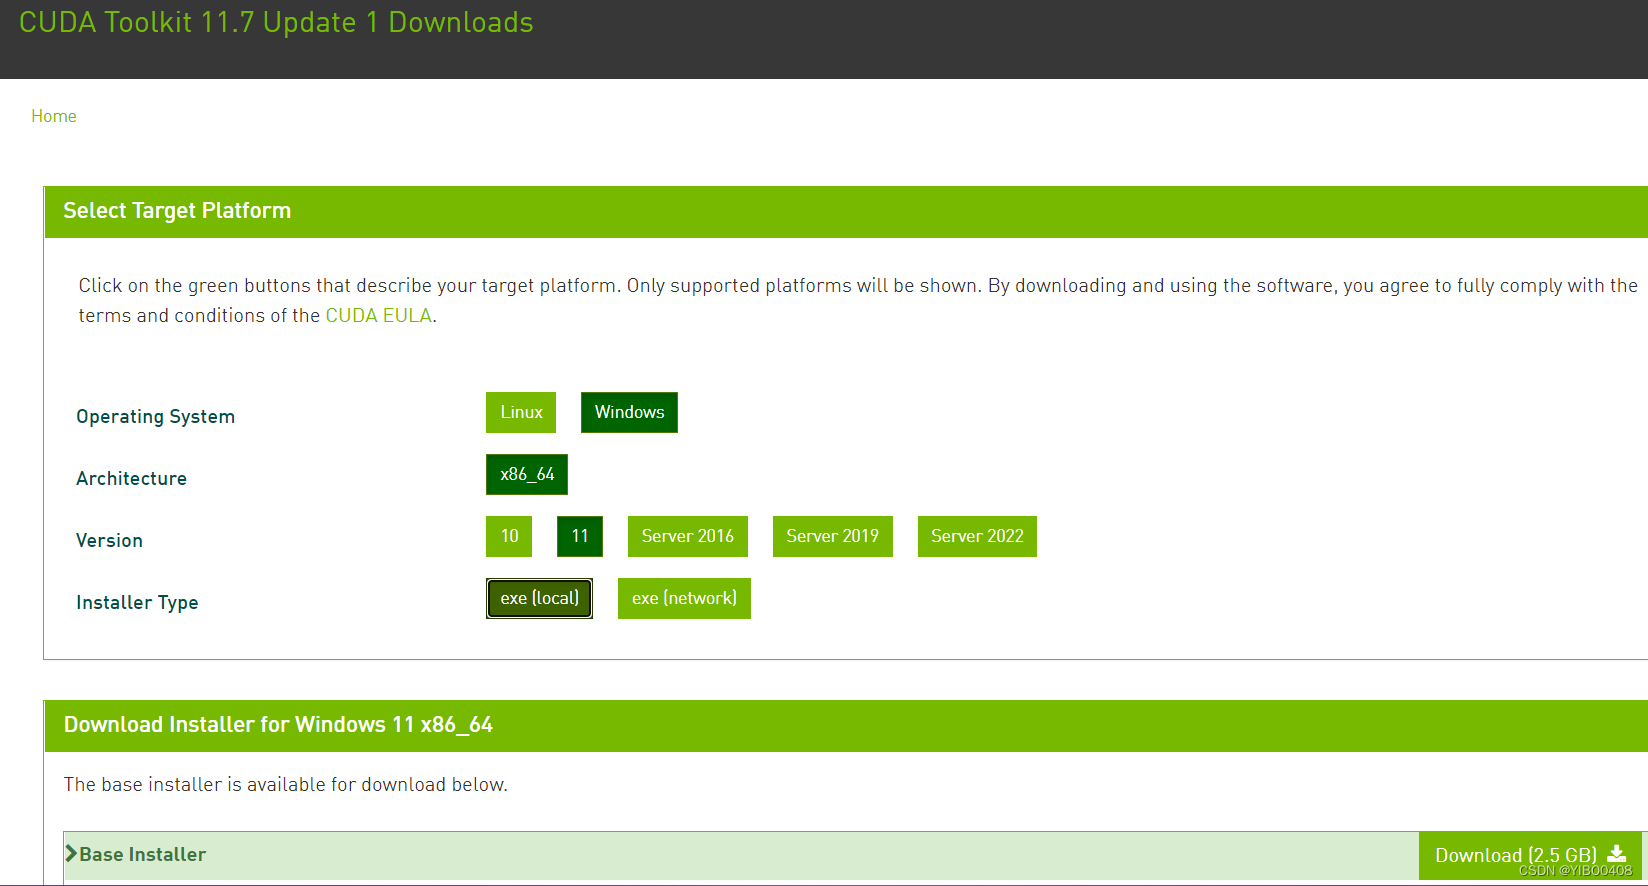The image size is (1648, 886).
Task: Click CUDA Toolkit 11.7 Update 1 Downloads title
Action: point(276,22)
